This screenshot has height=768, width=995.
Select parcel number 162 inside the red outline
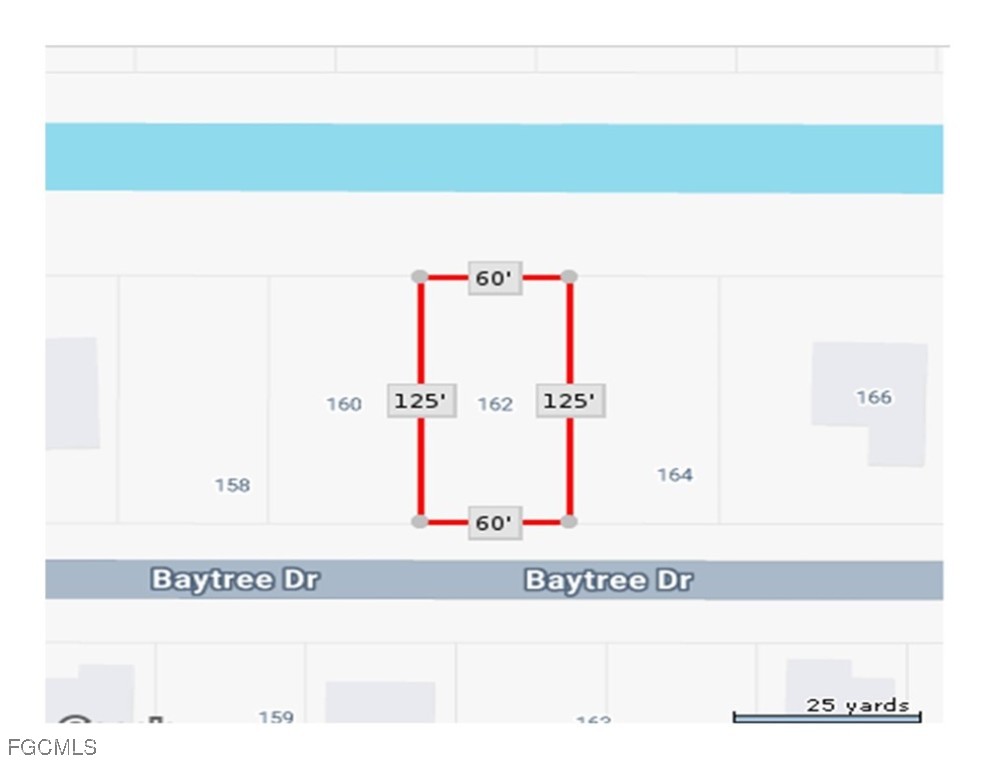click(495, 404)
